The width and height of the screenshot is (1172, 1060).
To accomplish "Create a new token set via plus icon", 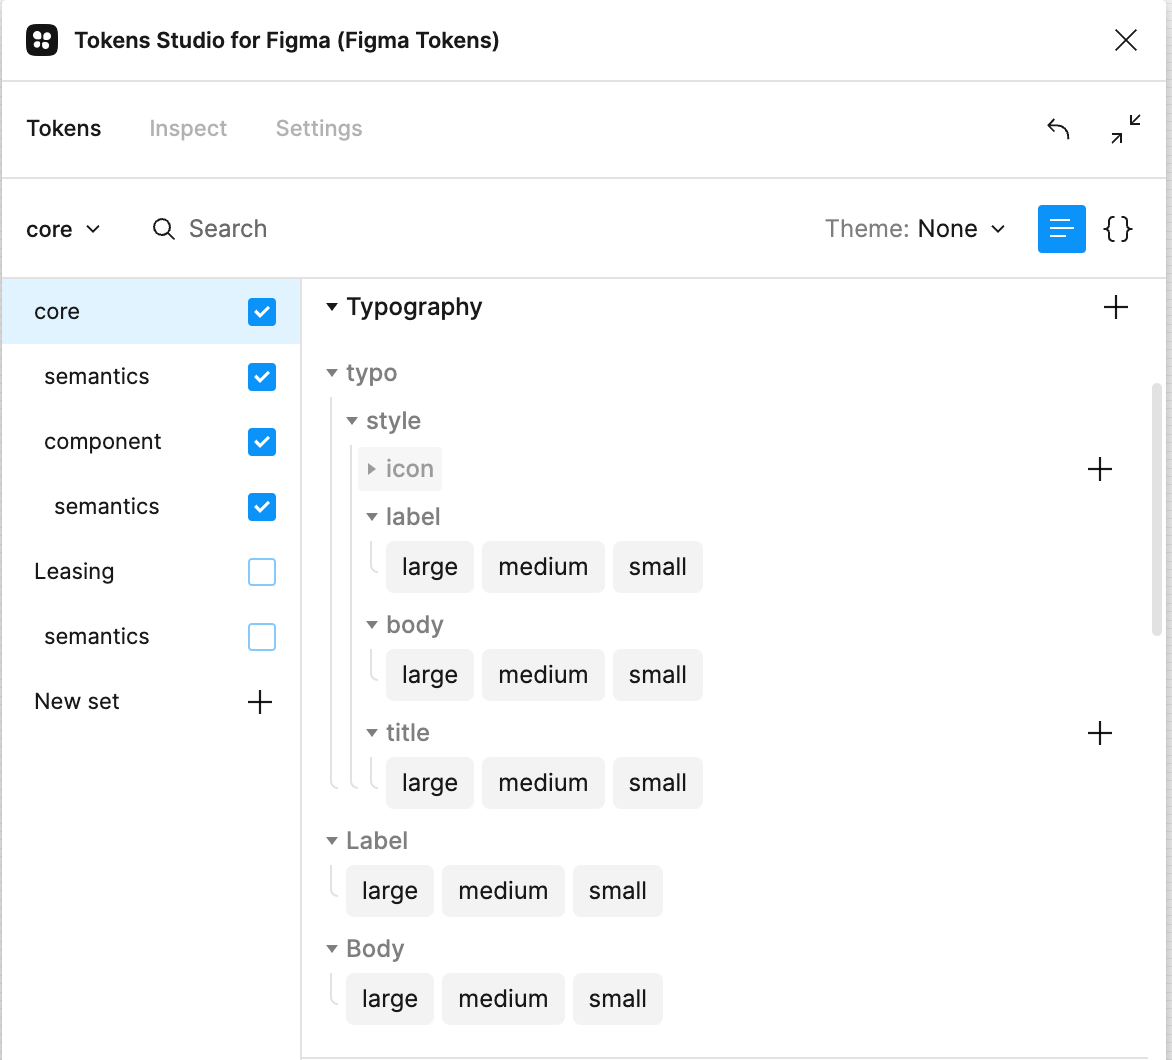I will coord(259,701).
